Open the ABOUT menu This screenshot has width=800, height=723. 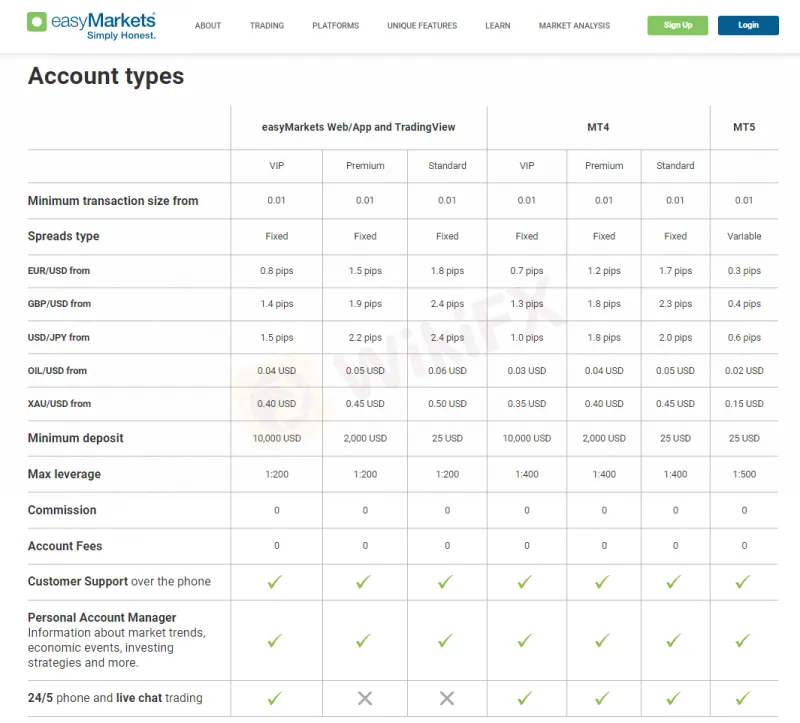coord(208,26)
